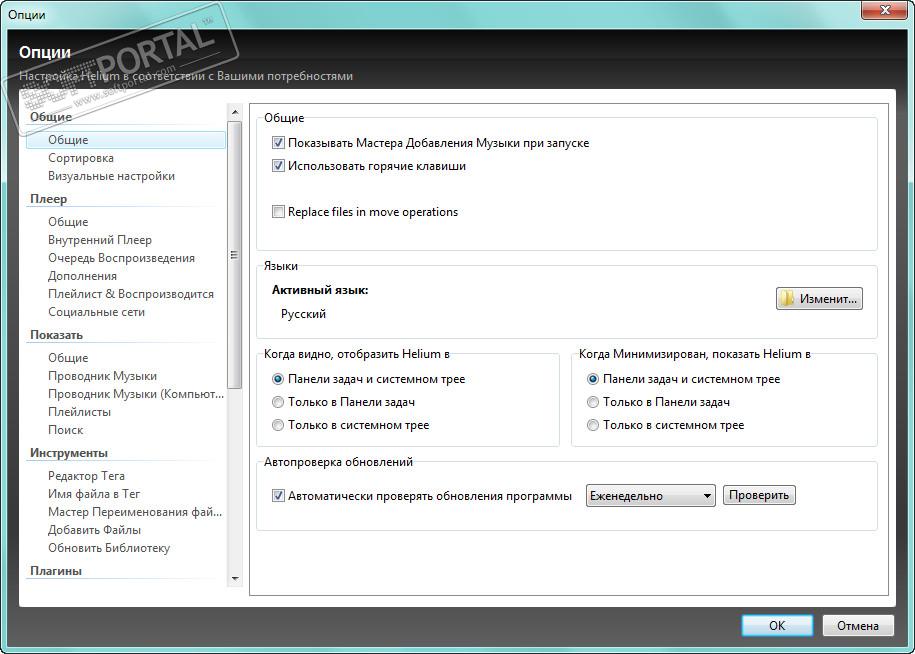Open the Еженедельно update frequency dropdown
This screenshot has width=915, height=654.
[x=651, y=496]
